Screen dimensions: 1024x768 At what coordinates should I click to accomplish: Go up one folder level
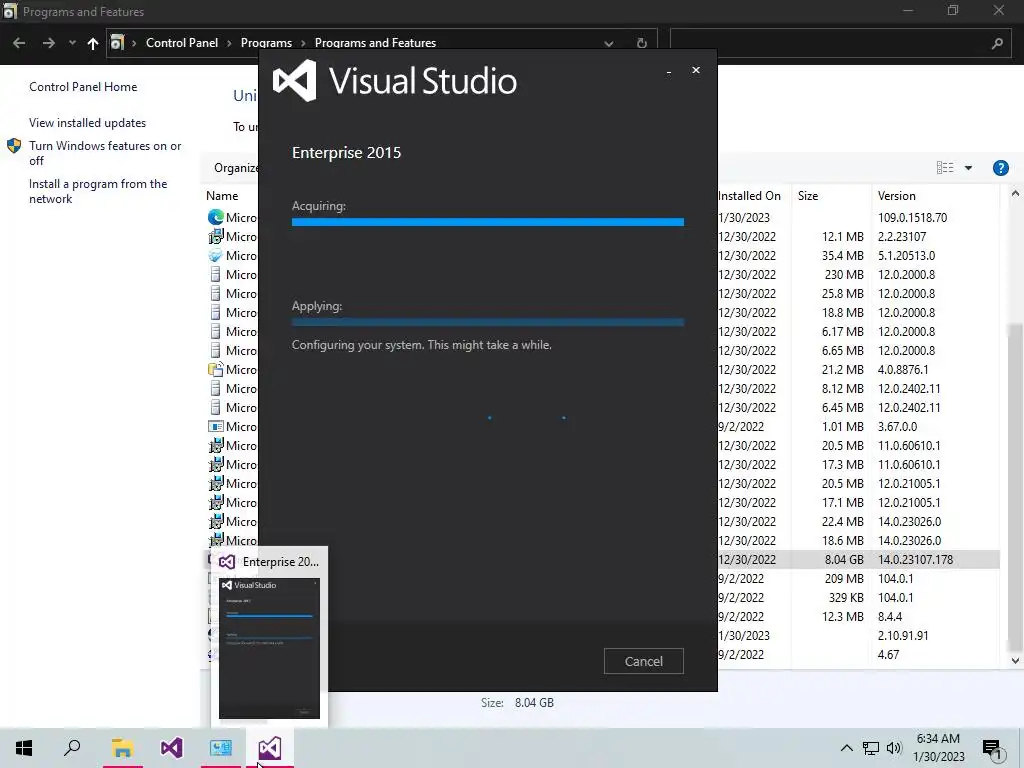coord(93,43)
